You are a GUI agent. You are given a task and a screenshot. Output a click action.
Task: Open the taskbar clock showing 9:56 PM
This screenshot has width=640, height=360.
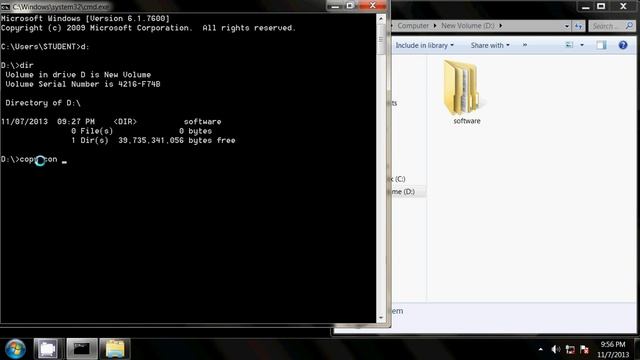[613, 349]
